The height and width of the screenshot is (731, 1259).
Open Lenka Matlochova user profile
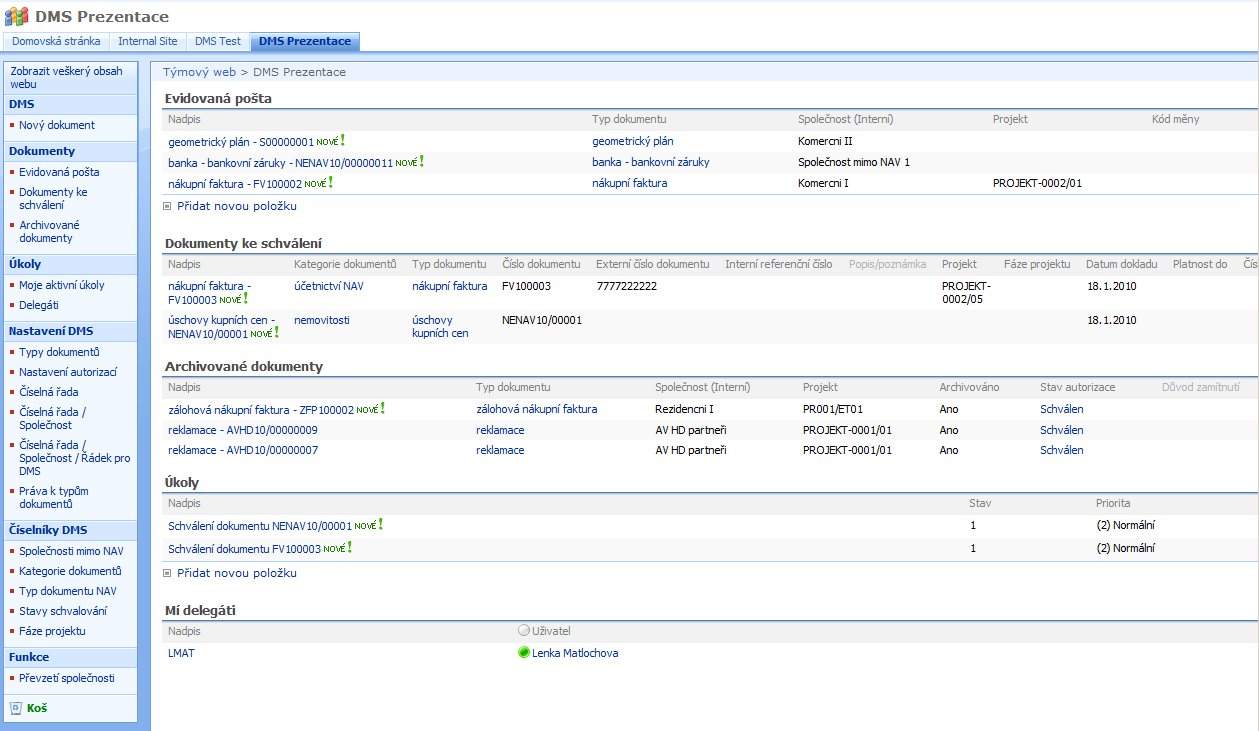click(x=576, y=653)
